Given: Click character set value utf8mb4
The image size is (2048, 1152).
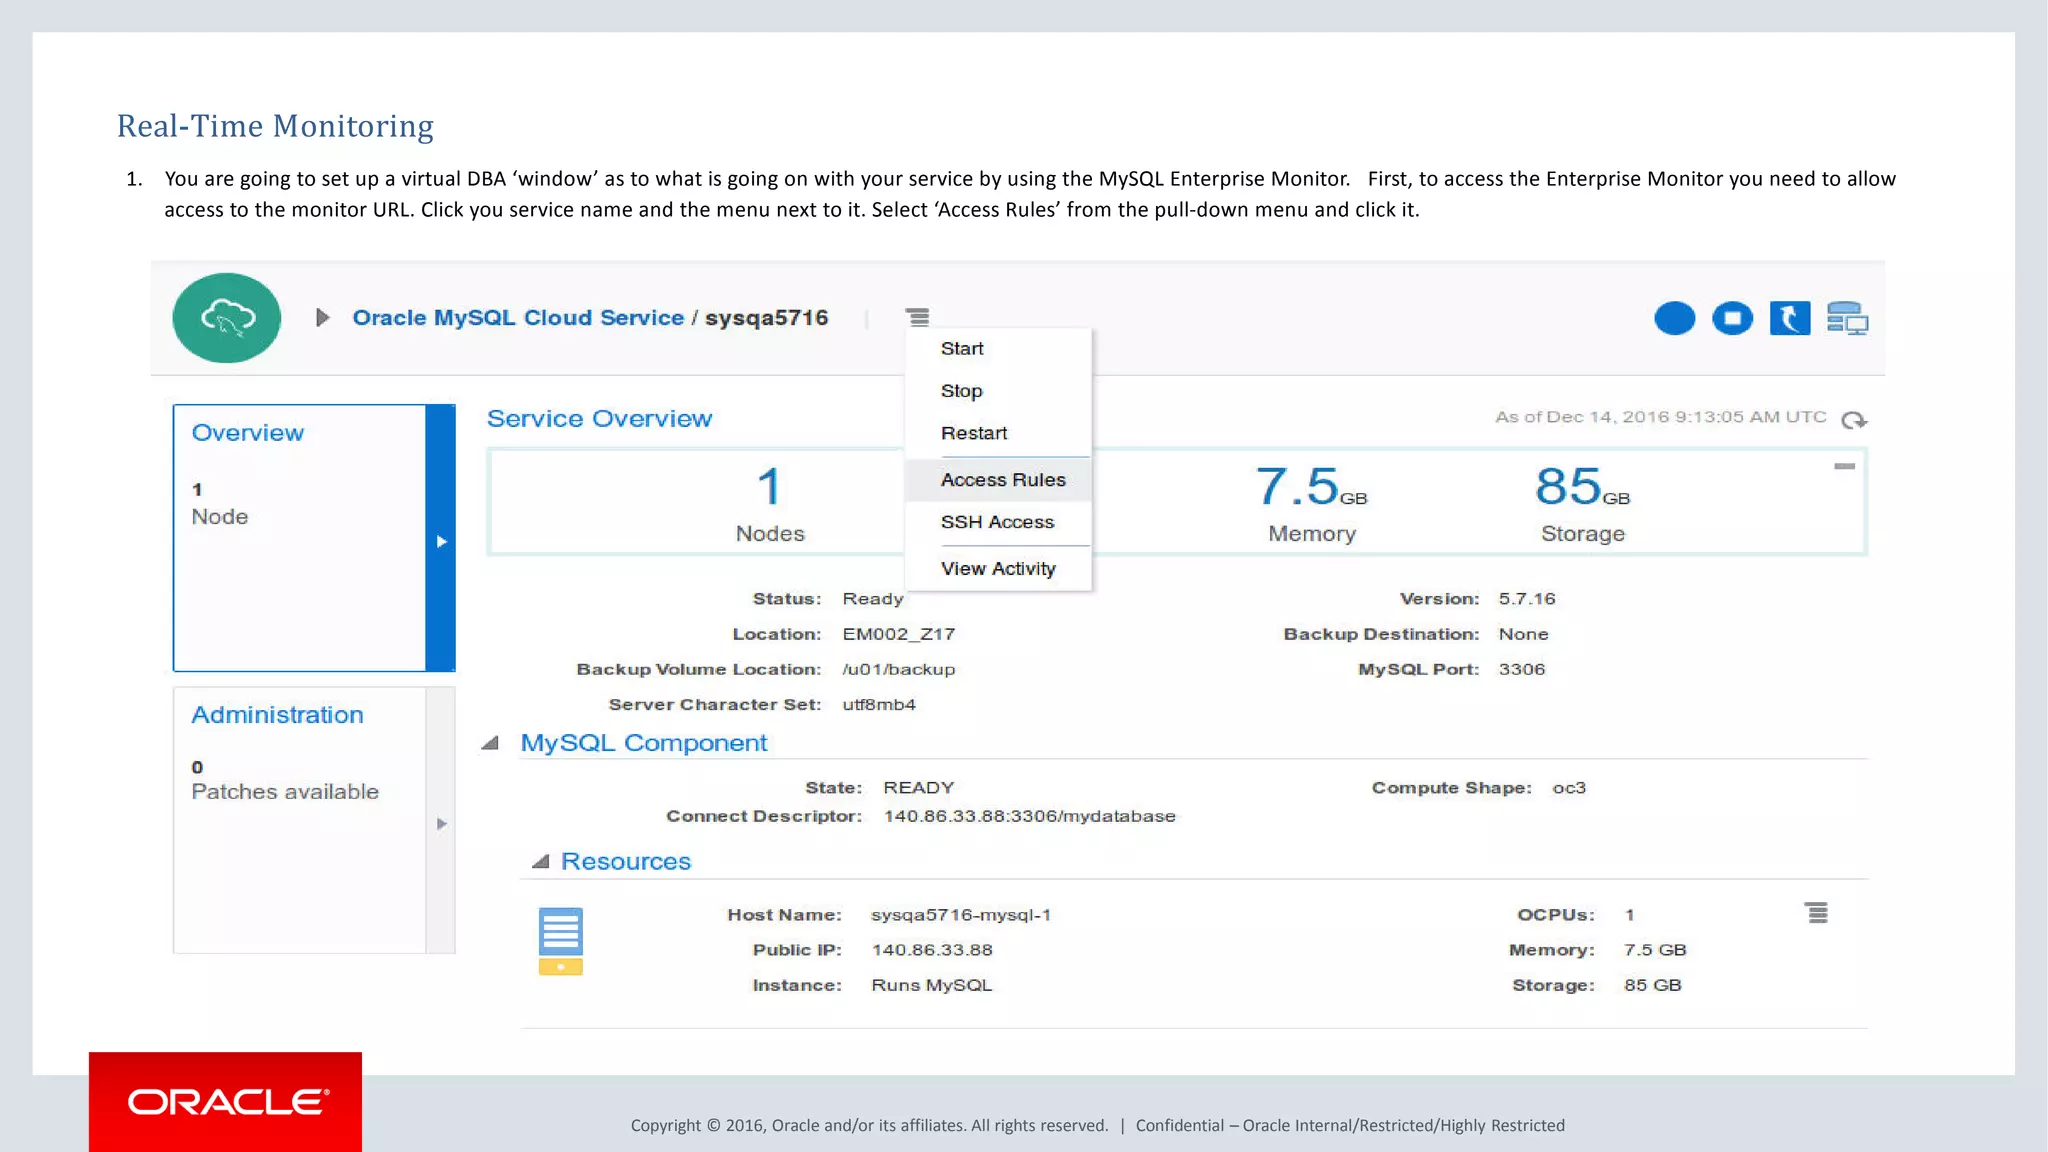Looking at the screenshot, I should pos(879,705).
